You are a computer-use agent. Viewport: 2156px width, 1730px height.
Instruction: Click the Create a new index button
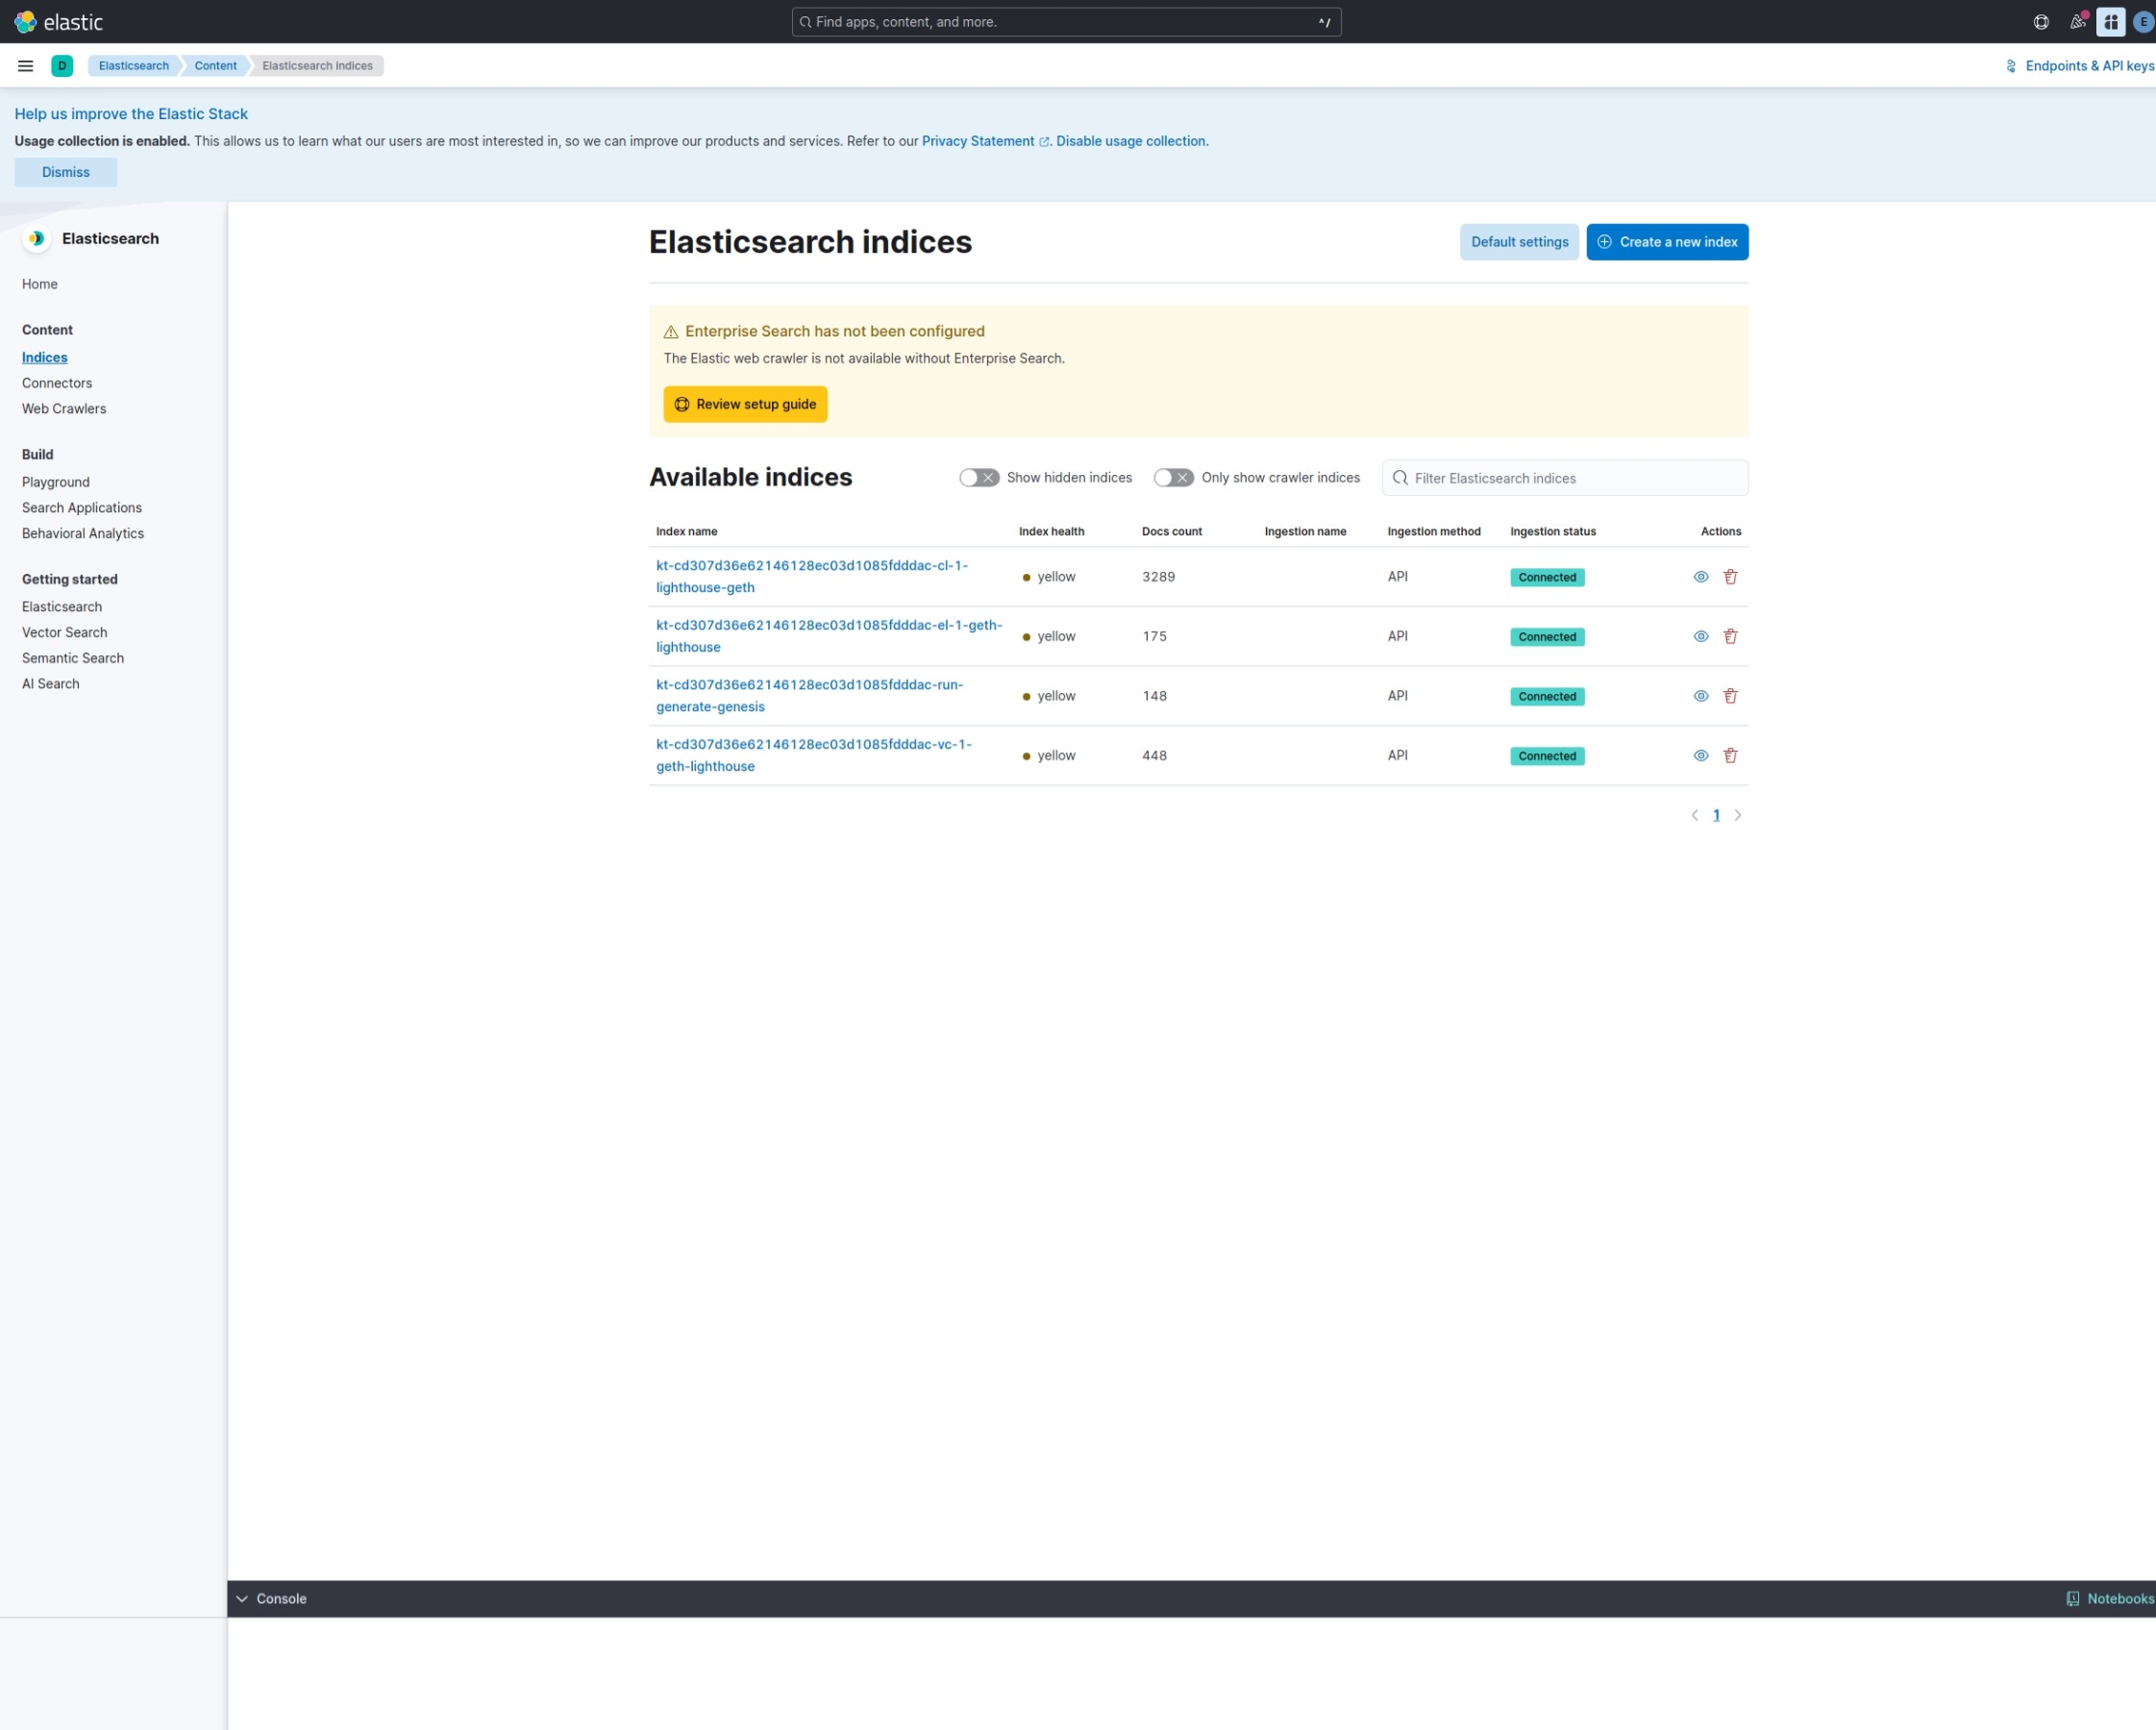click(x=1667, y=241)
